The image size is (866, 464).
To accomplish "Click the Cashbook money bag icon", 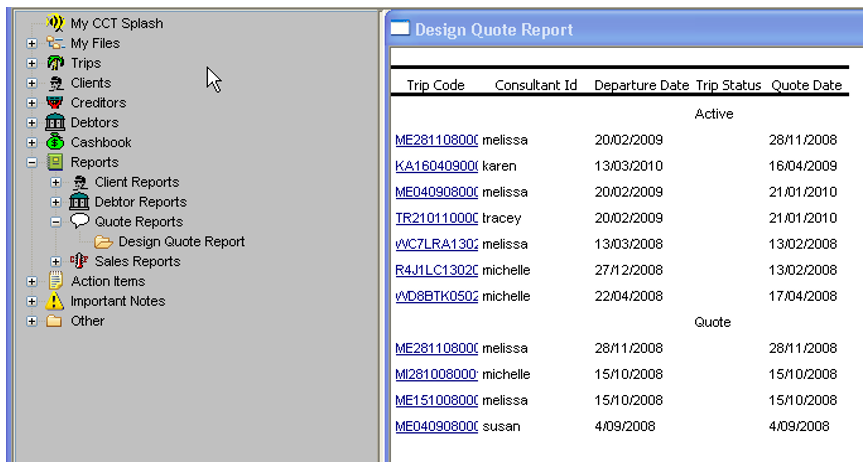I will [55, 142].
